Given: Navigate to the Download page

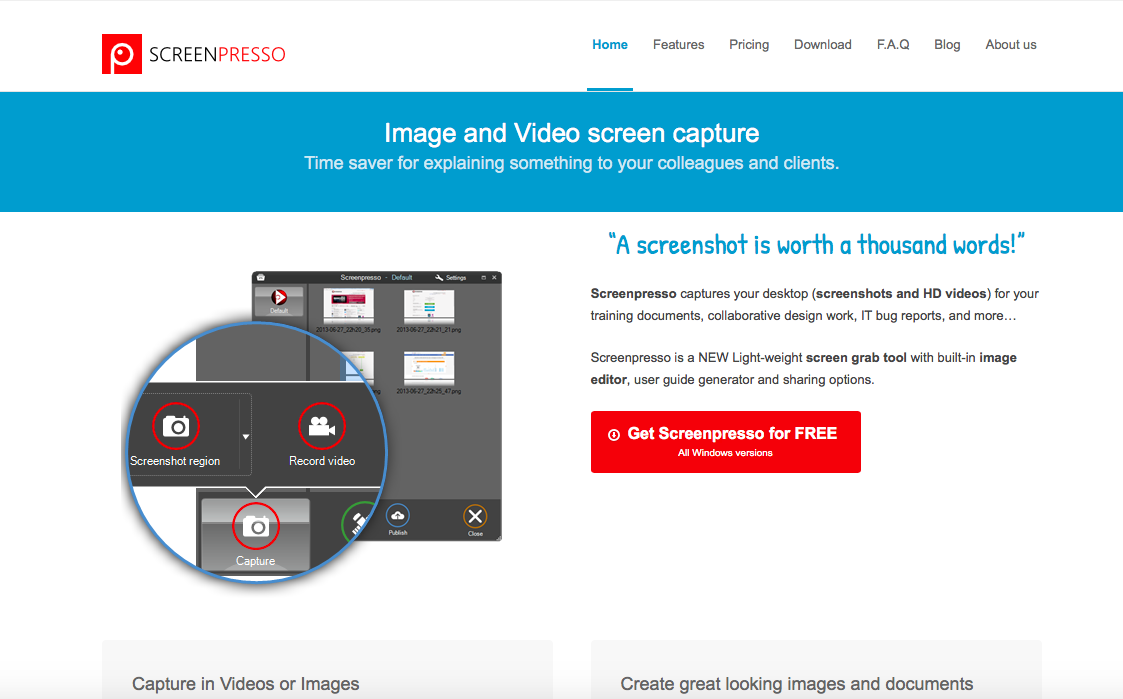Looking at the screenshot, I should click(x=823, y=44).
